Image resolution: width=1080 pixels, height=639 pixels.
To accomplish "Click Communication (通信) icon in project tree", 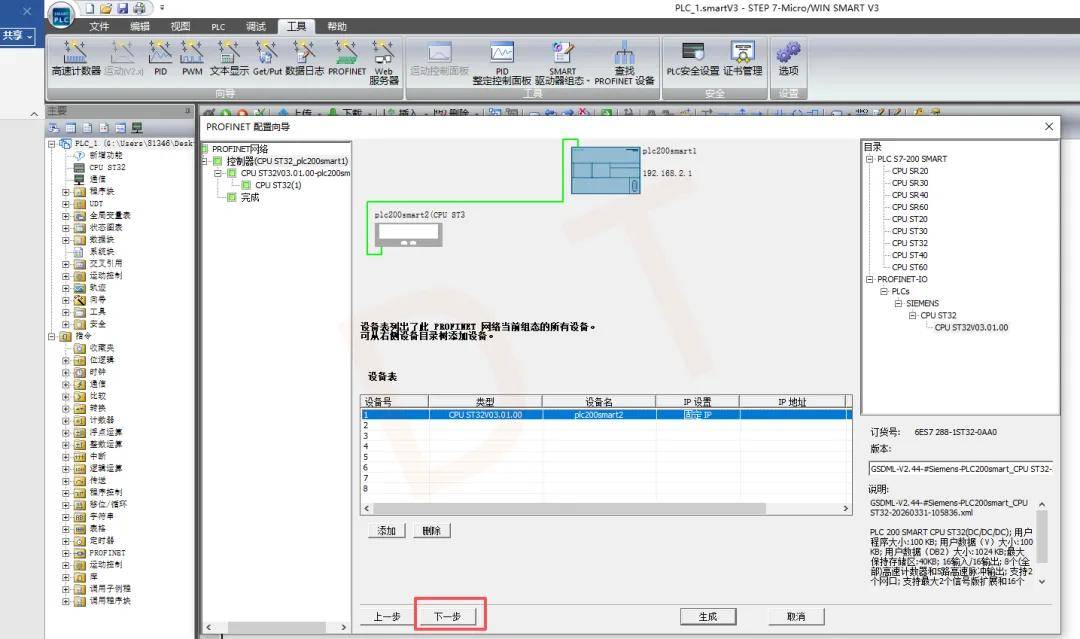I will 79,179.
